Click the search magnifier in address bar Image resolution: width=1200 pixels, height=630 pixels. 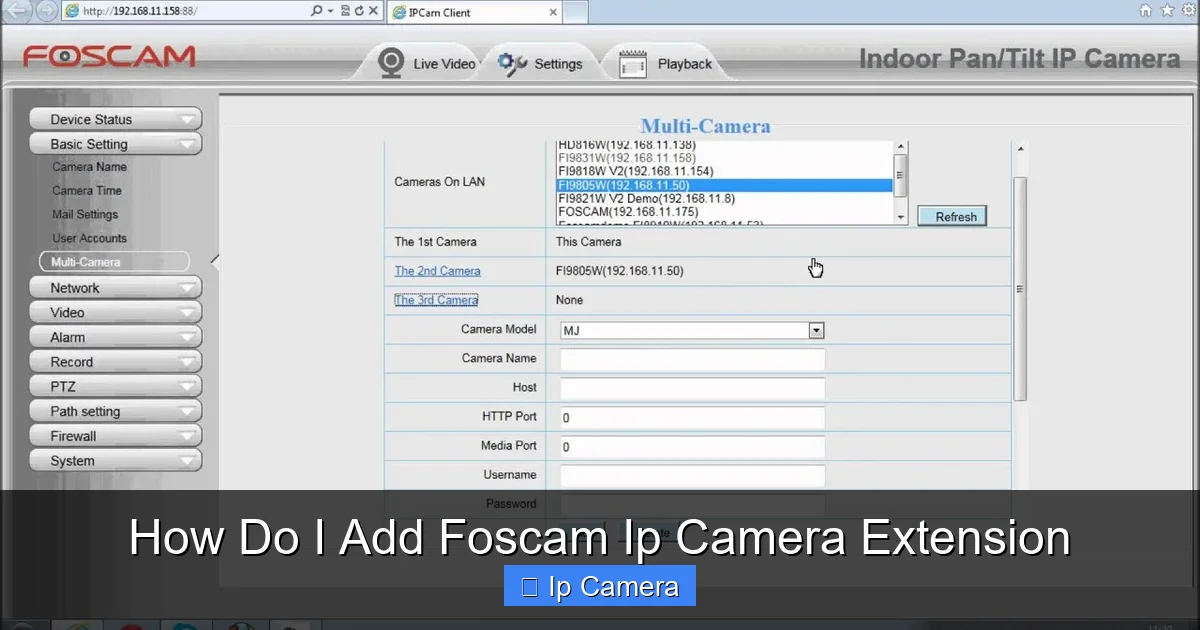coord(317,12)
